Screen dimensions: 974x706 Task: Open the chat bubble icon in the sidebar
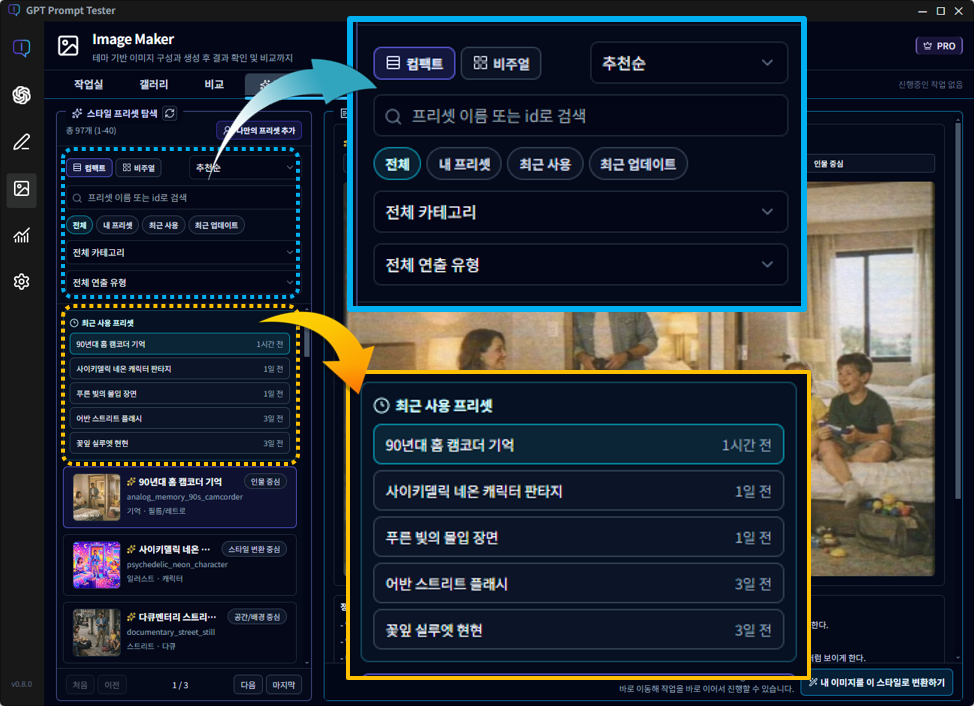21,48
